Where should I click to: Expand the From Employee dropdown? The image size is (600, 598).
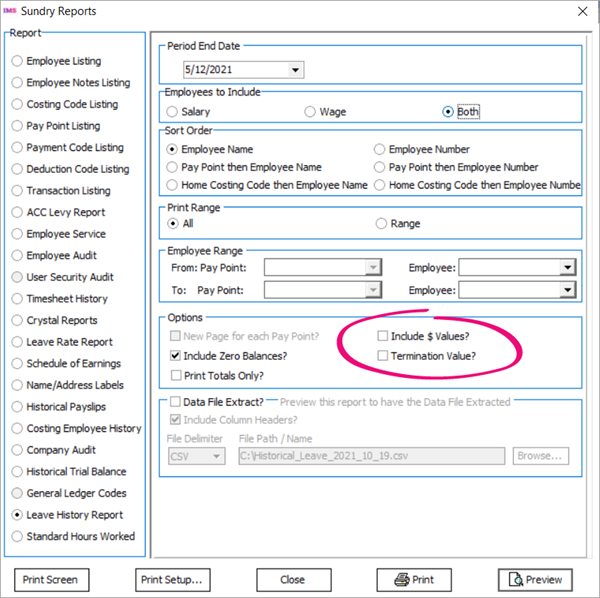click(567, 268)
